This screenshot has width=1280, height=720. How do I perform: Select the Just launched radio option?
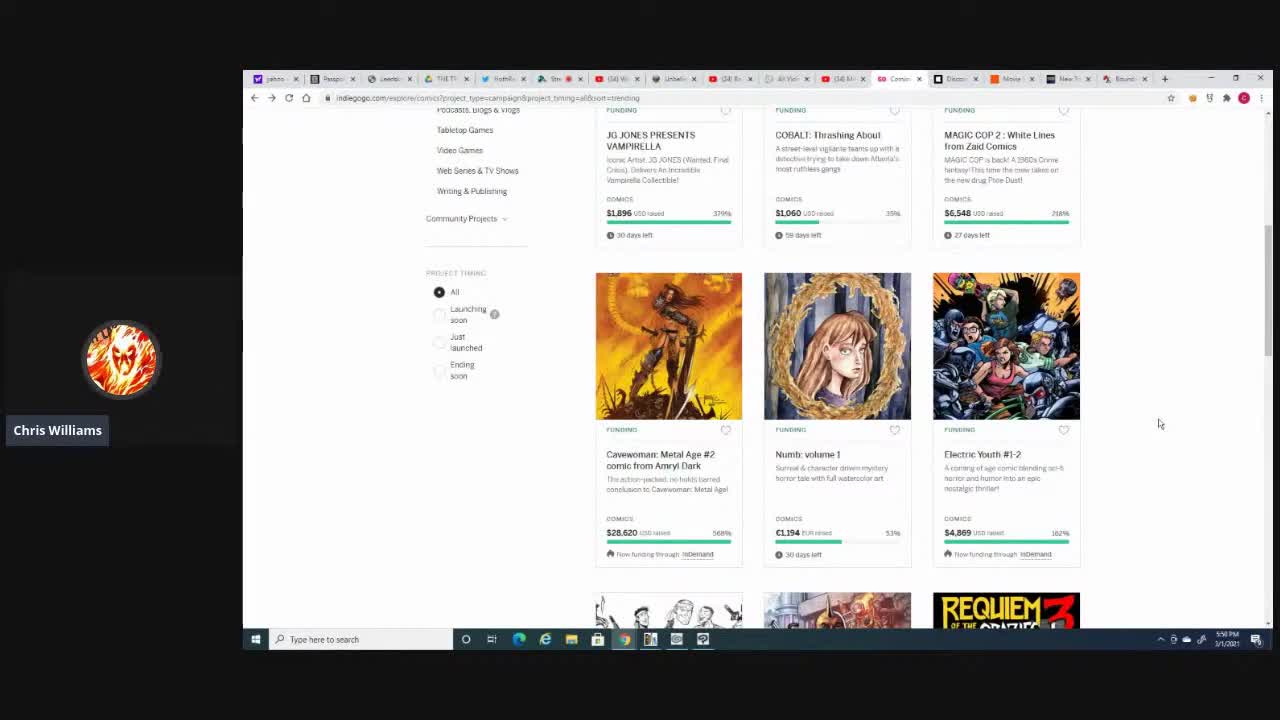(439, 342)
